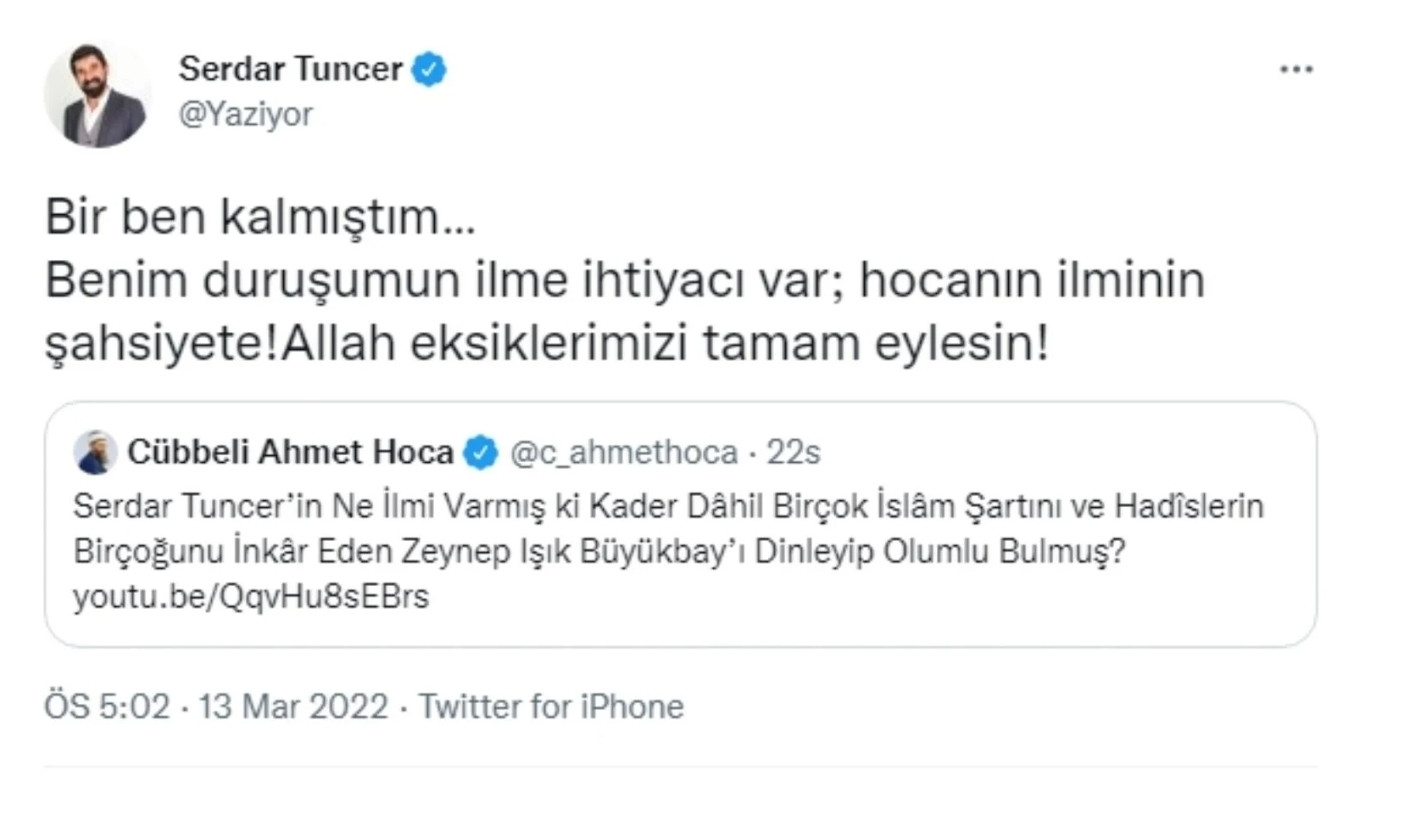Click the verified badge beside Cübbeli Ahmet Hoca
Screen dimensions: 1403x825
tap(482, 451)
